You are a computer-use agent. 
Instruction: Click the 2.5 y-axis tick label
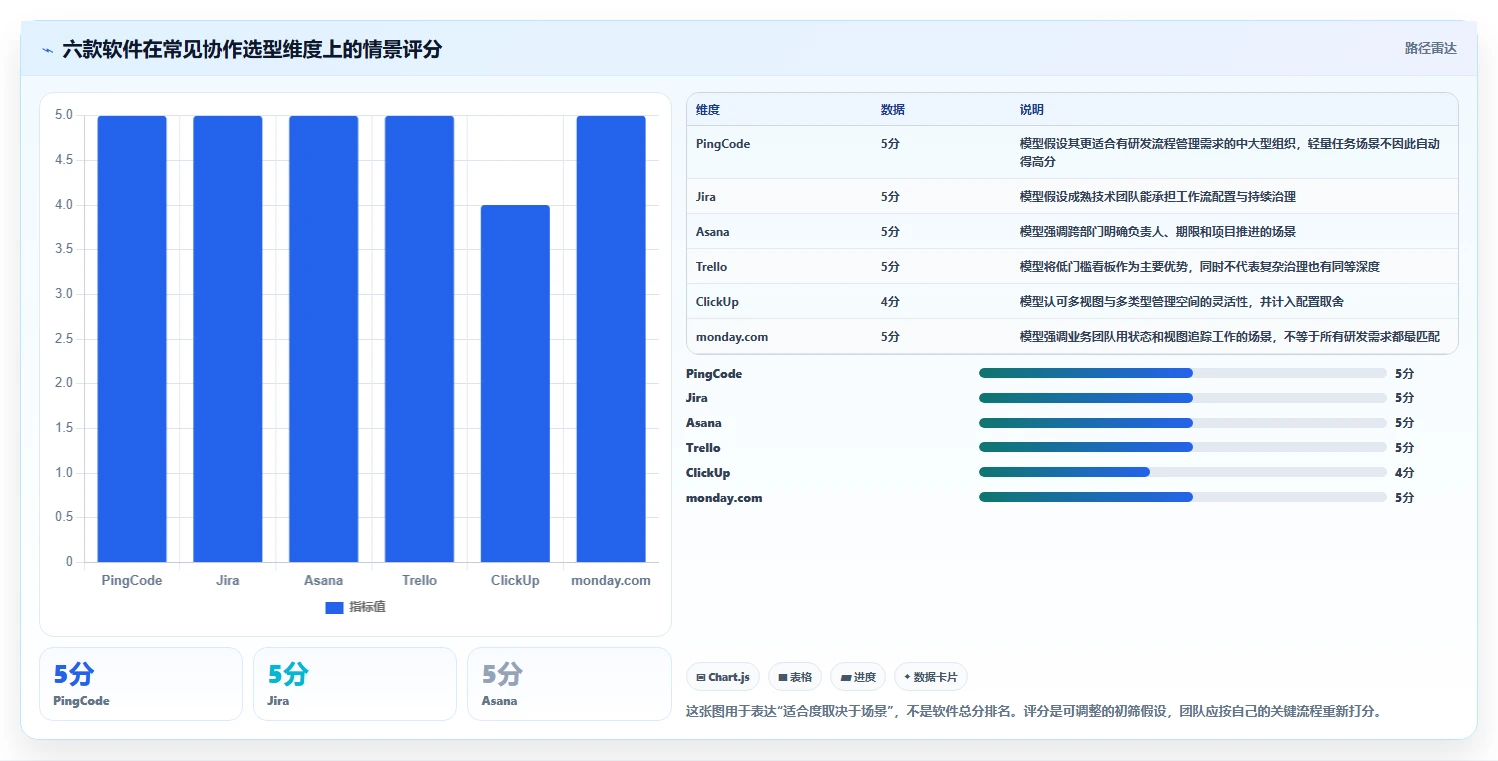64,339
